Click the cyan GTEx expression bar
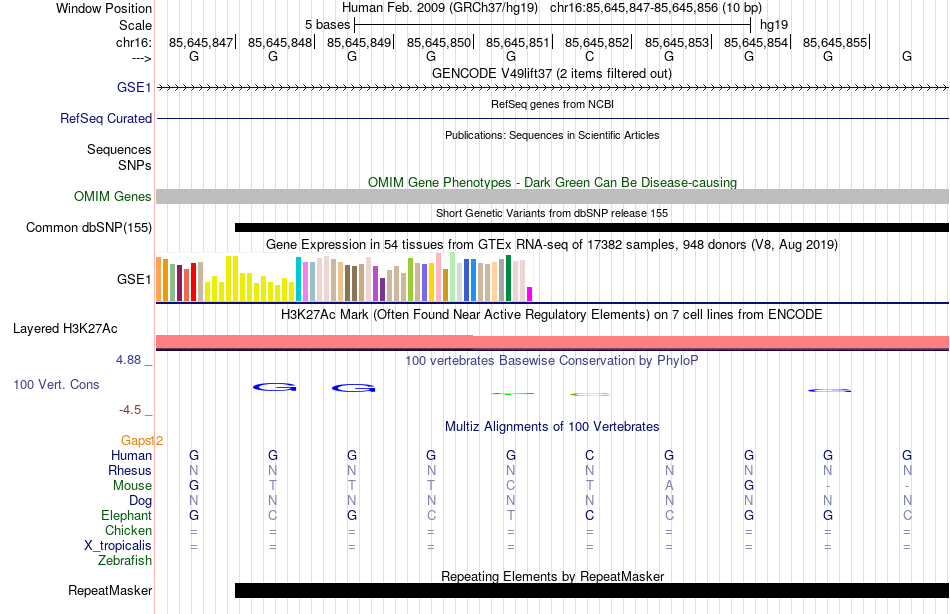 click(298, 279)
